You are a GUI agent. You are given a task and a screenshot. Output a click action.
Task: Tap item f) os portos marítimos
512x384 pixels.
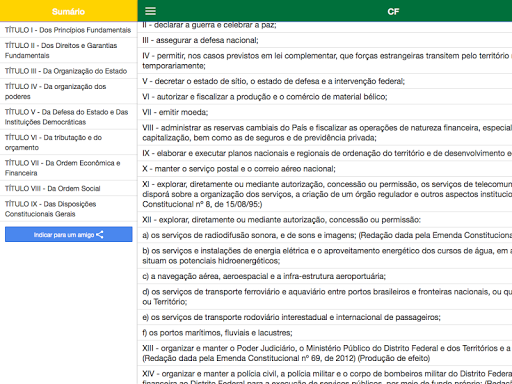pyautogui.click(x=325, y=333)
